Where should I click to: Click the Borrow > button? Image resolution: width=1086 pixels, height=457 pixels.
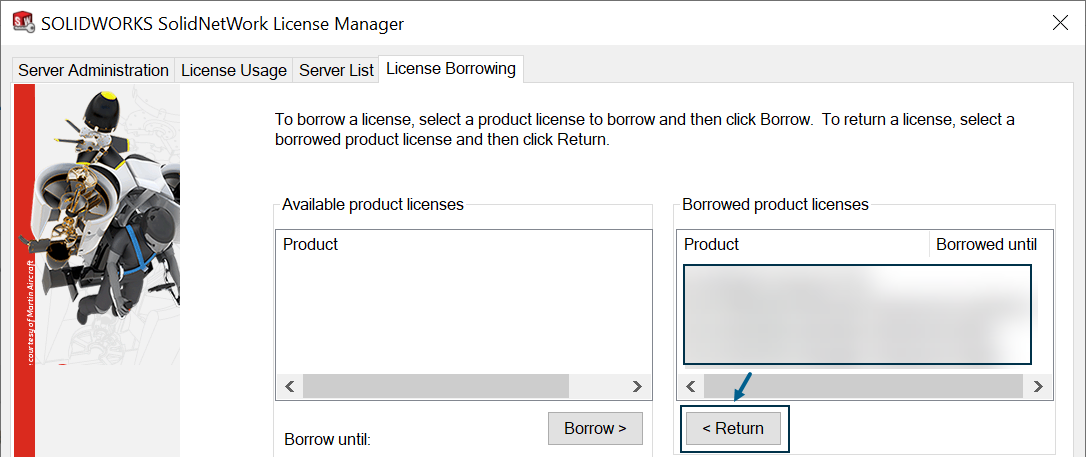coord(595,429)
